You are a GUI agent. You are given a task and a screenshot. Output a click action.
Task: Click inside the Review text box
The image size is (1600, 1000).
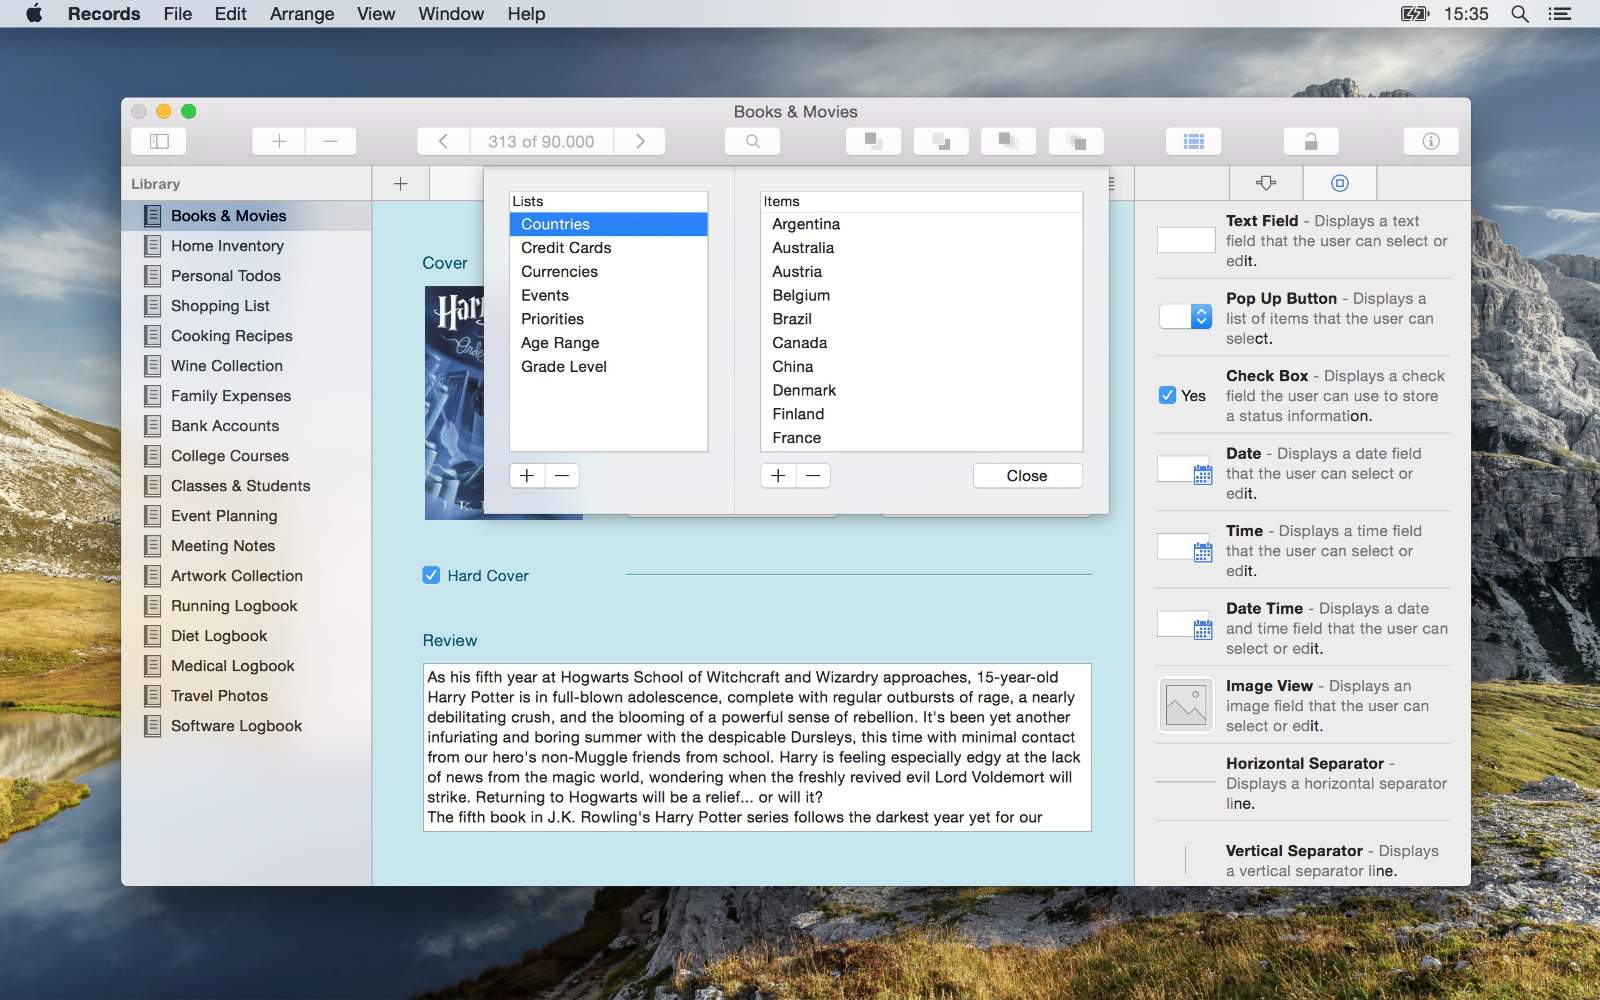756,746
